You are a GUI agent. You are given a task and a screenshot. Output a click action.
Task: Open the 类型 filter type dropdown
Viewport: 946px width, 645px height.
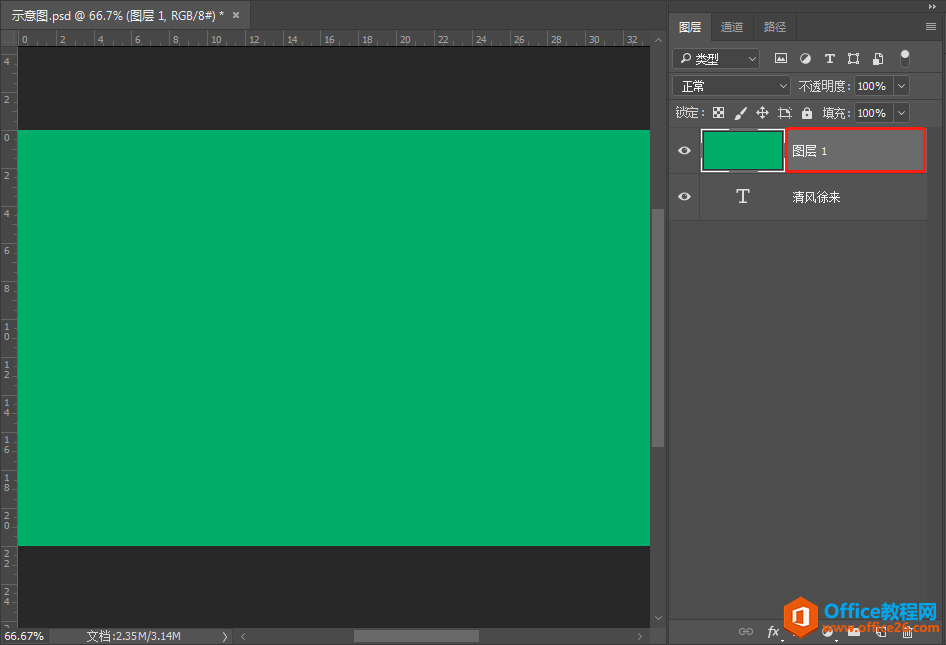[716, 59]
